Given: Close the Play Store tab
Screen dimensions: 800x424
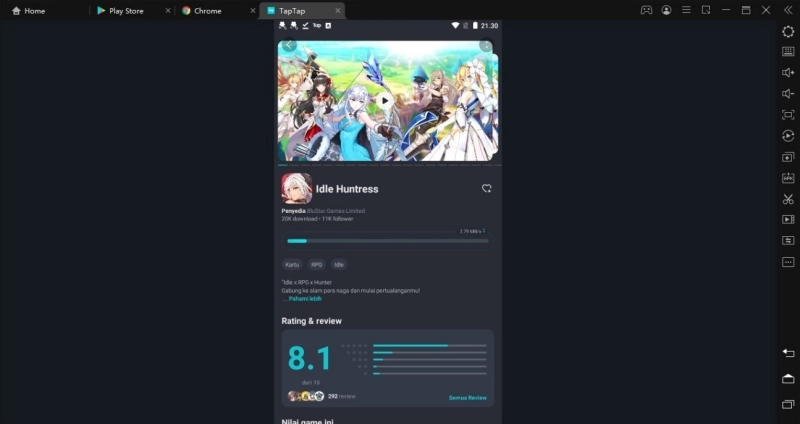Looking at the screenshot, I should point(168,11).
